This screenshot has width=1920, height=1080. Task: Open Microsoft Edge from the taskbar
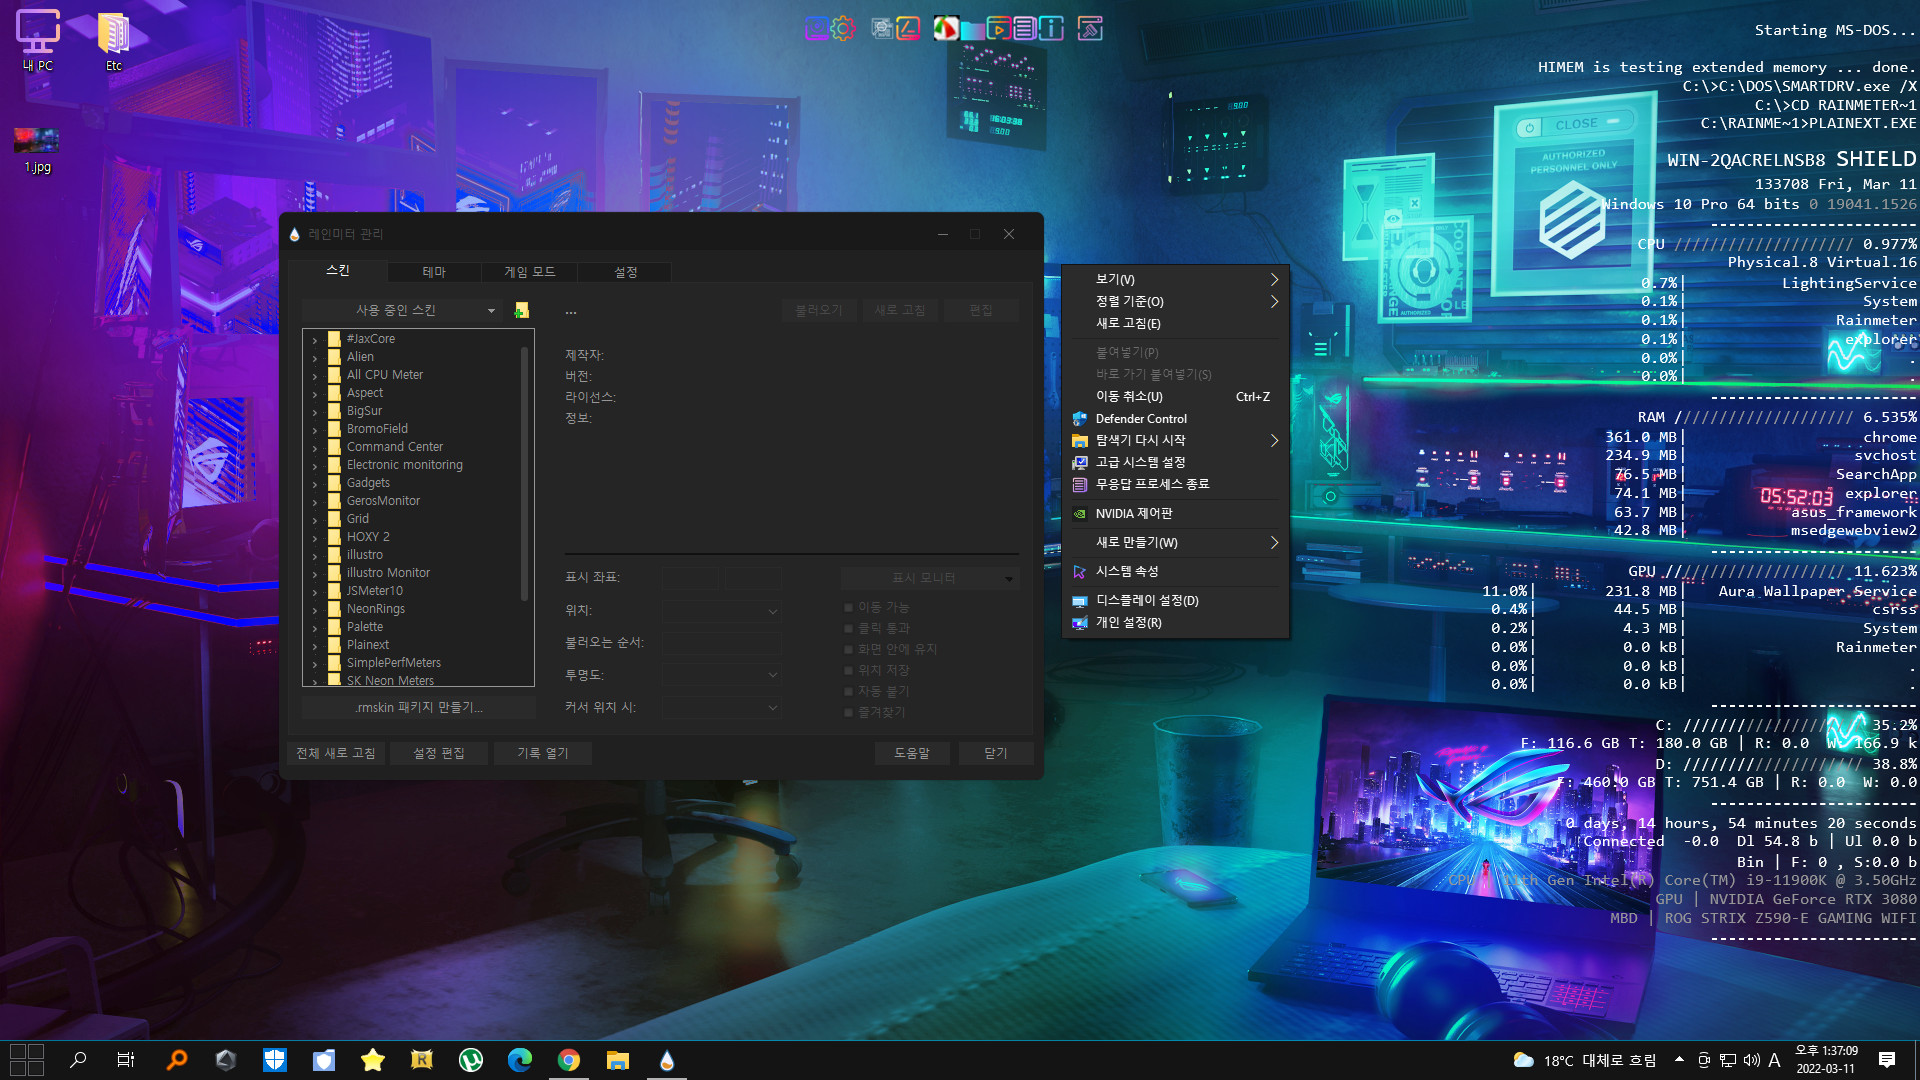[520, 1060]
